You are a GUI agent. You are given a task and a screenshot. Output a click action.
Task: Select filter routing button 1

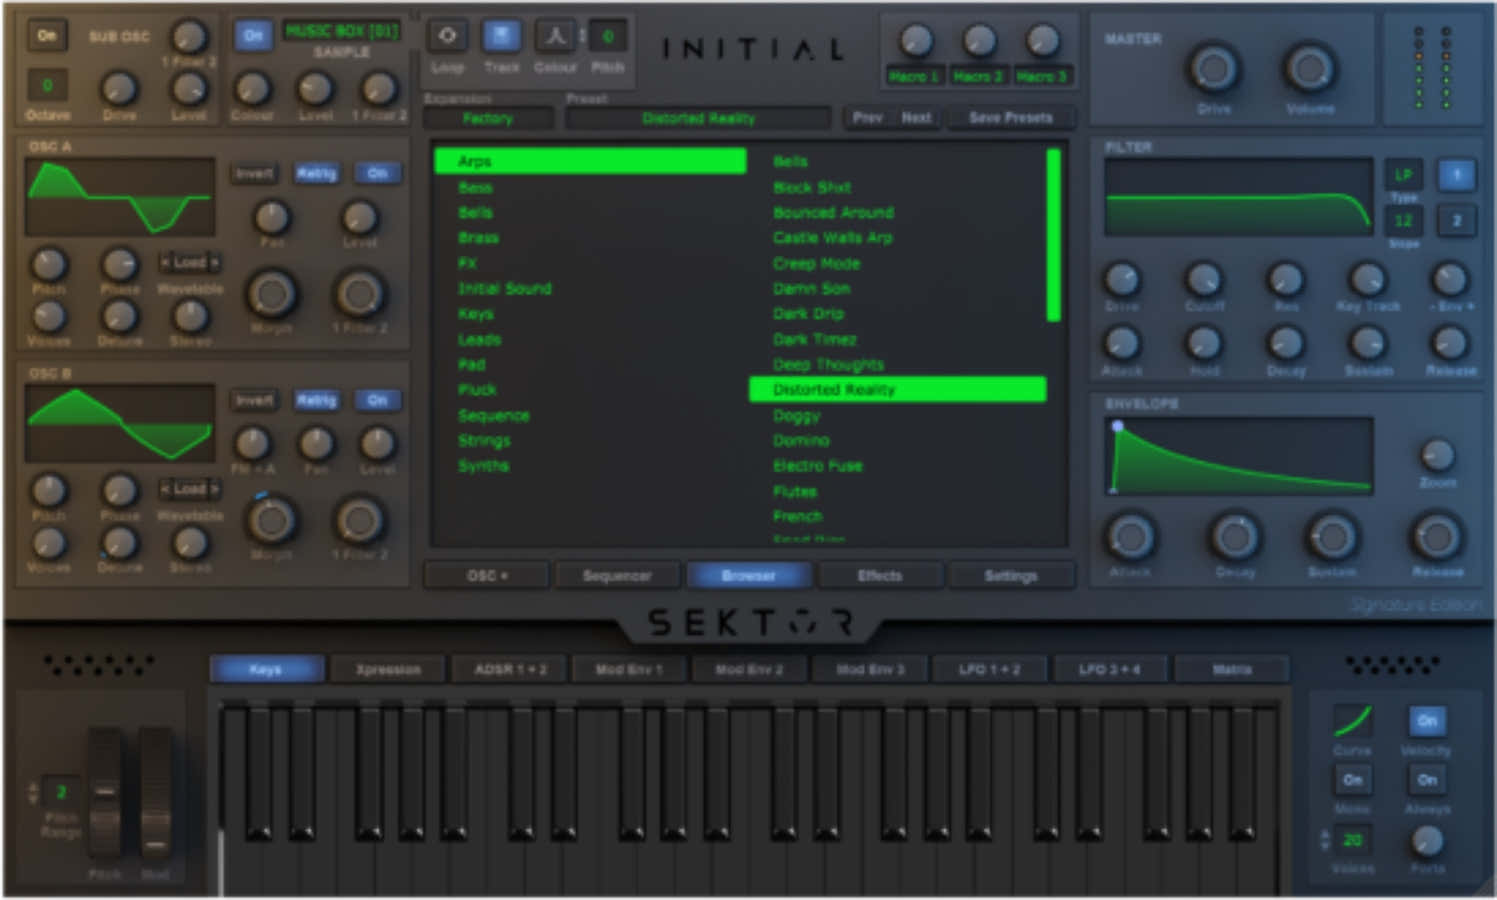coord(1456,174)
